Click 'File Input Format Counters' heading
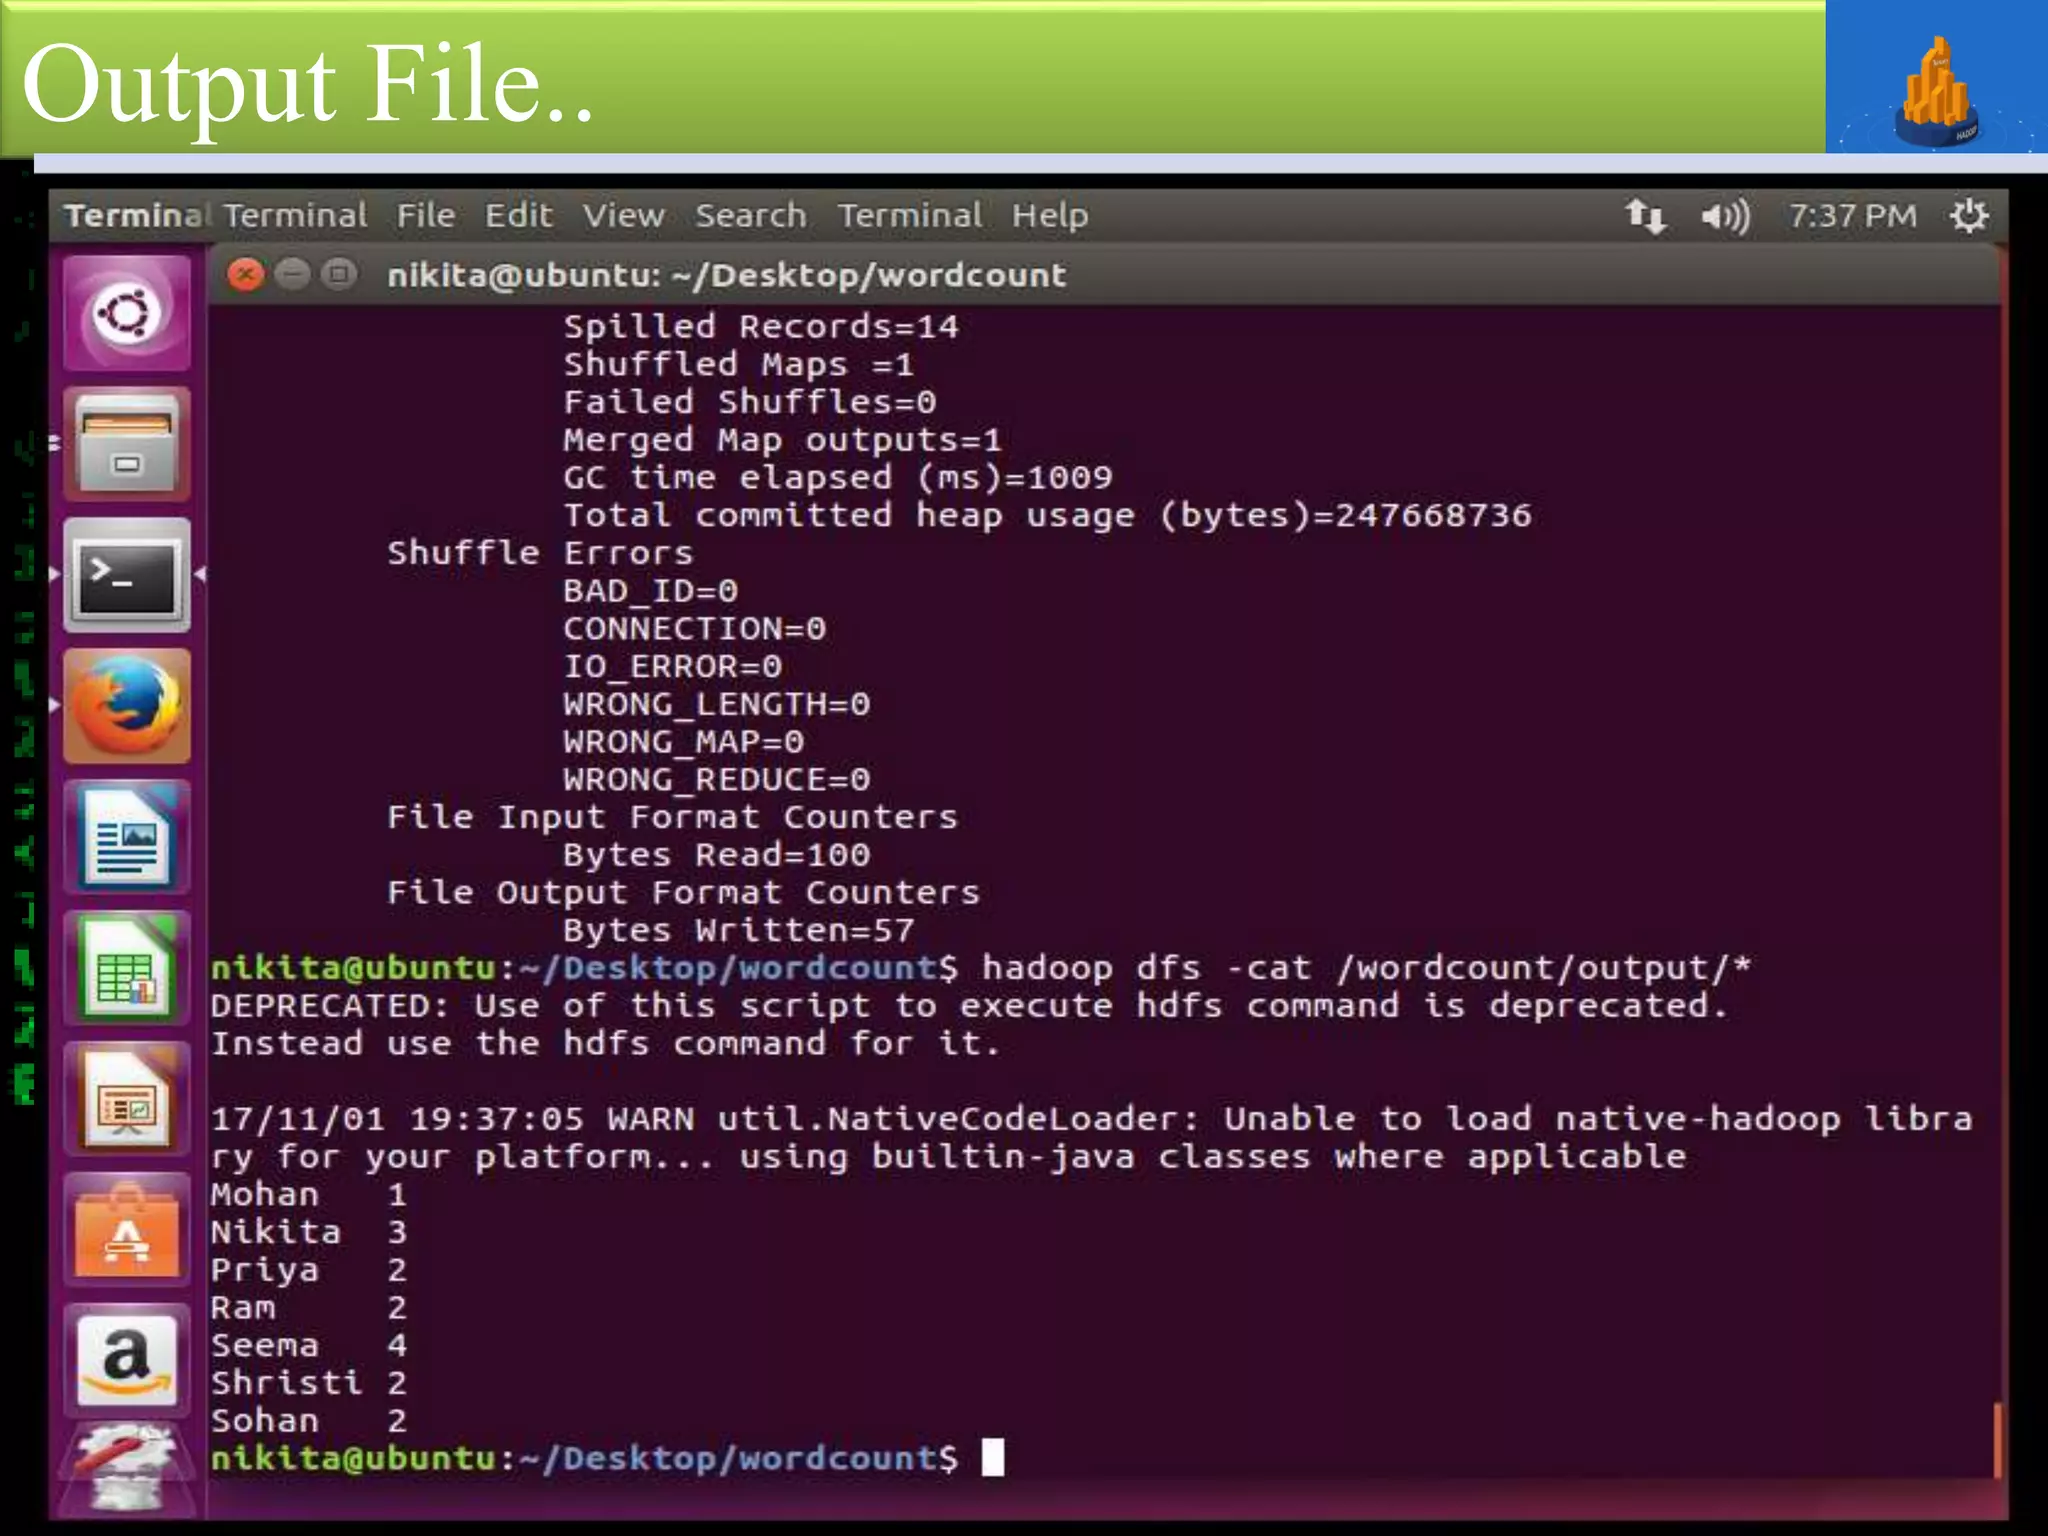Image resolution: width=2048 pixels, height=1536 pixels. (672, 818)
